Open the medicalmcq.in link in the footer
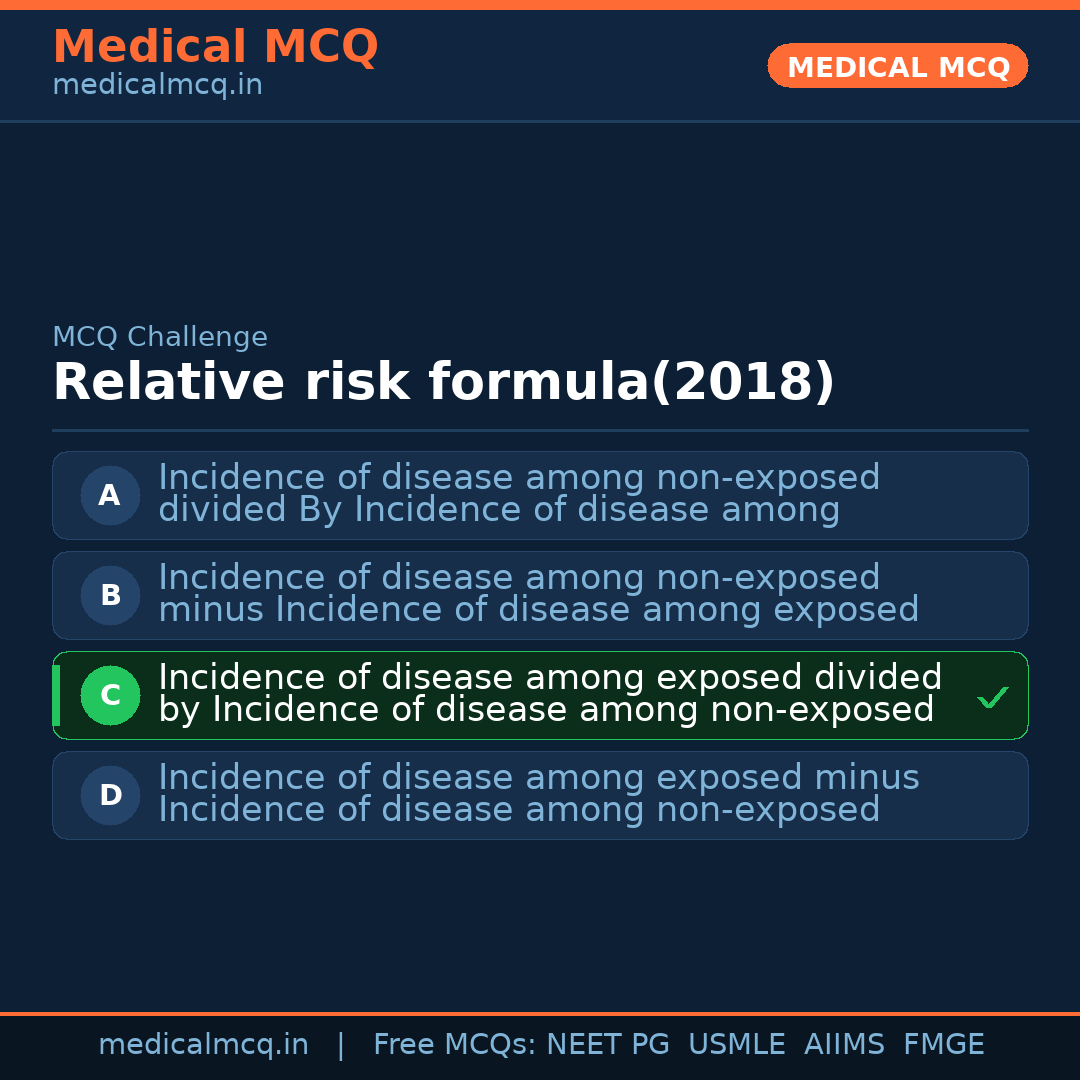 (x=203, y=1045)
